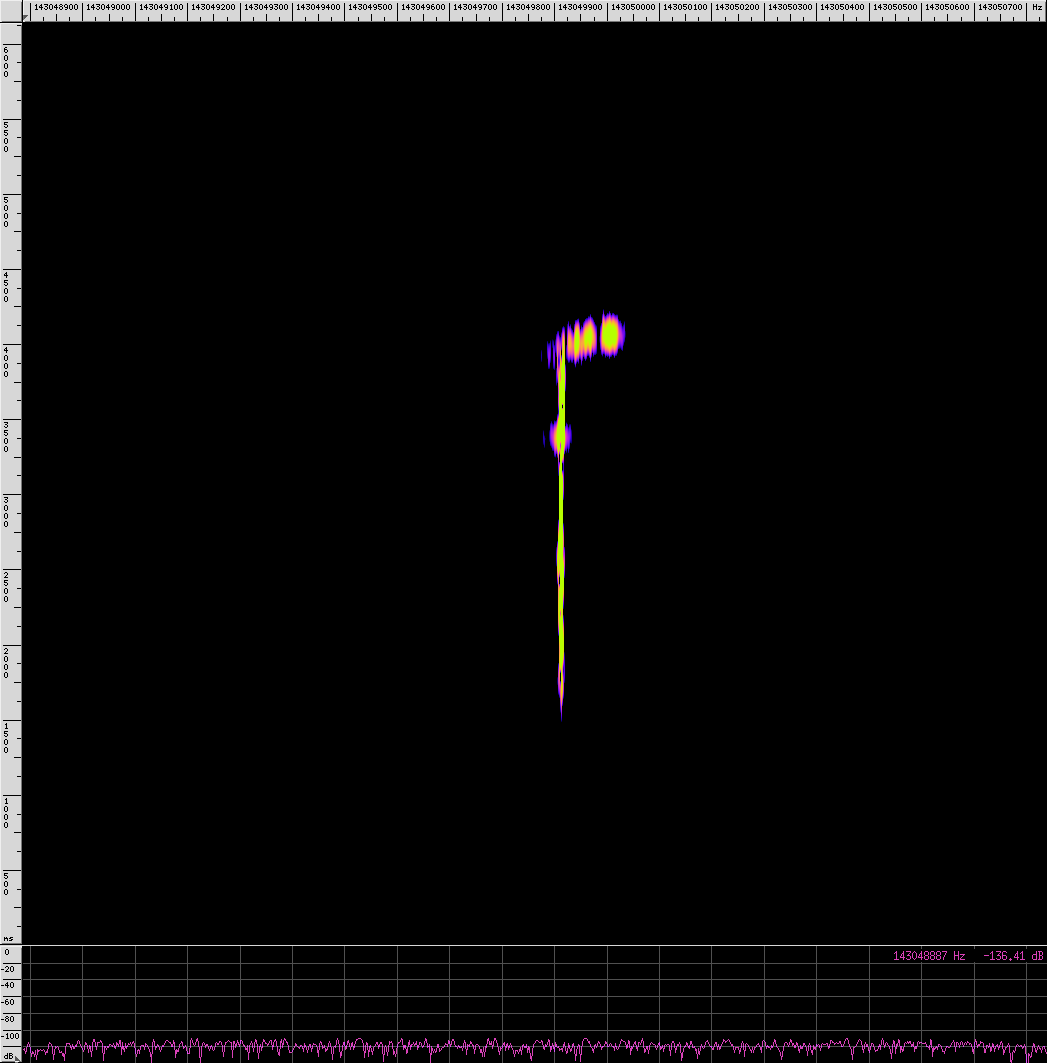This screenshot has height=1063, width=1047.
Task: Click the 1000 ms mark on time ruler
Action: pos(7,811)
